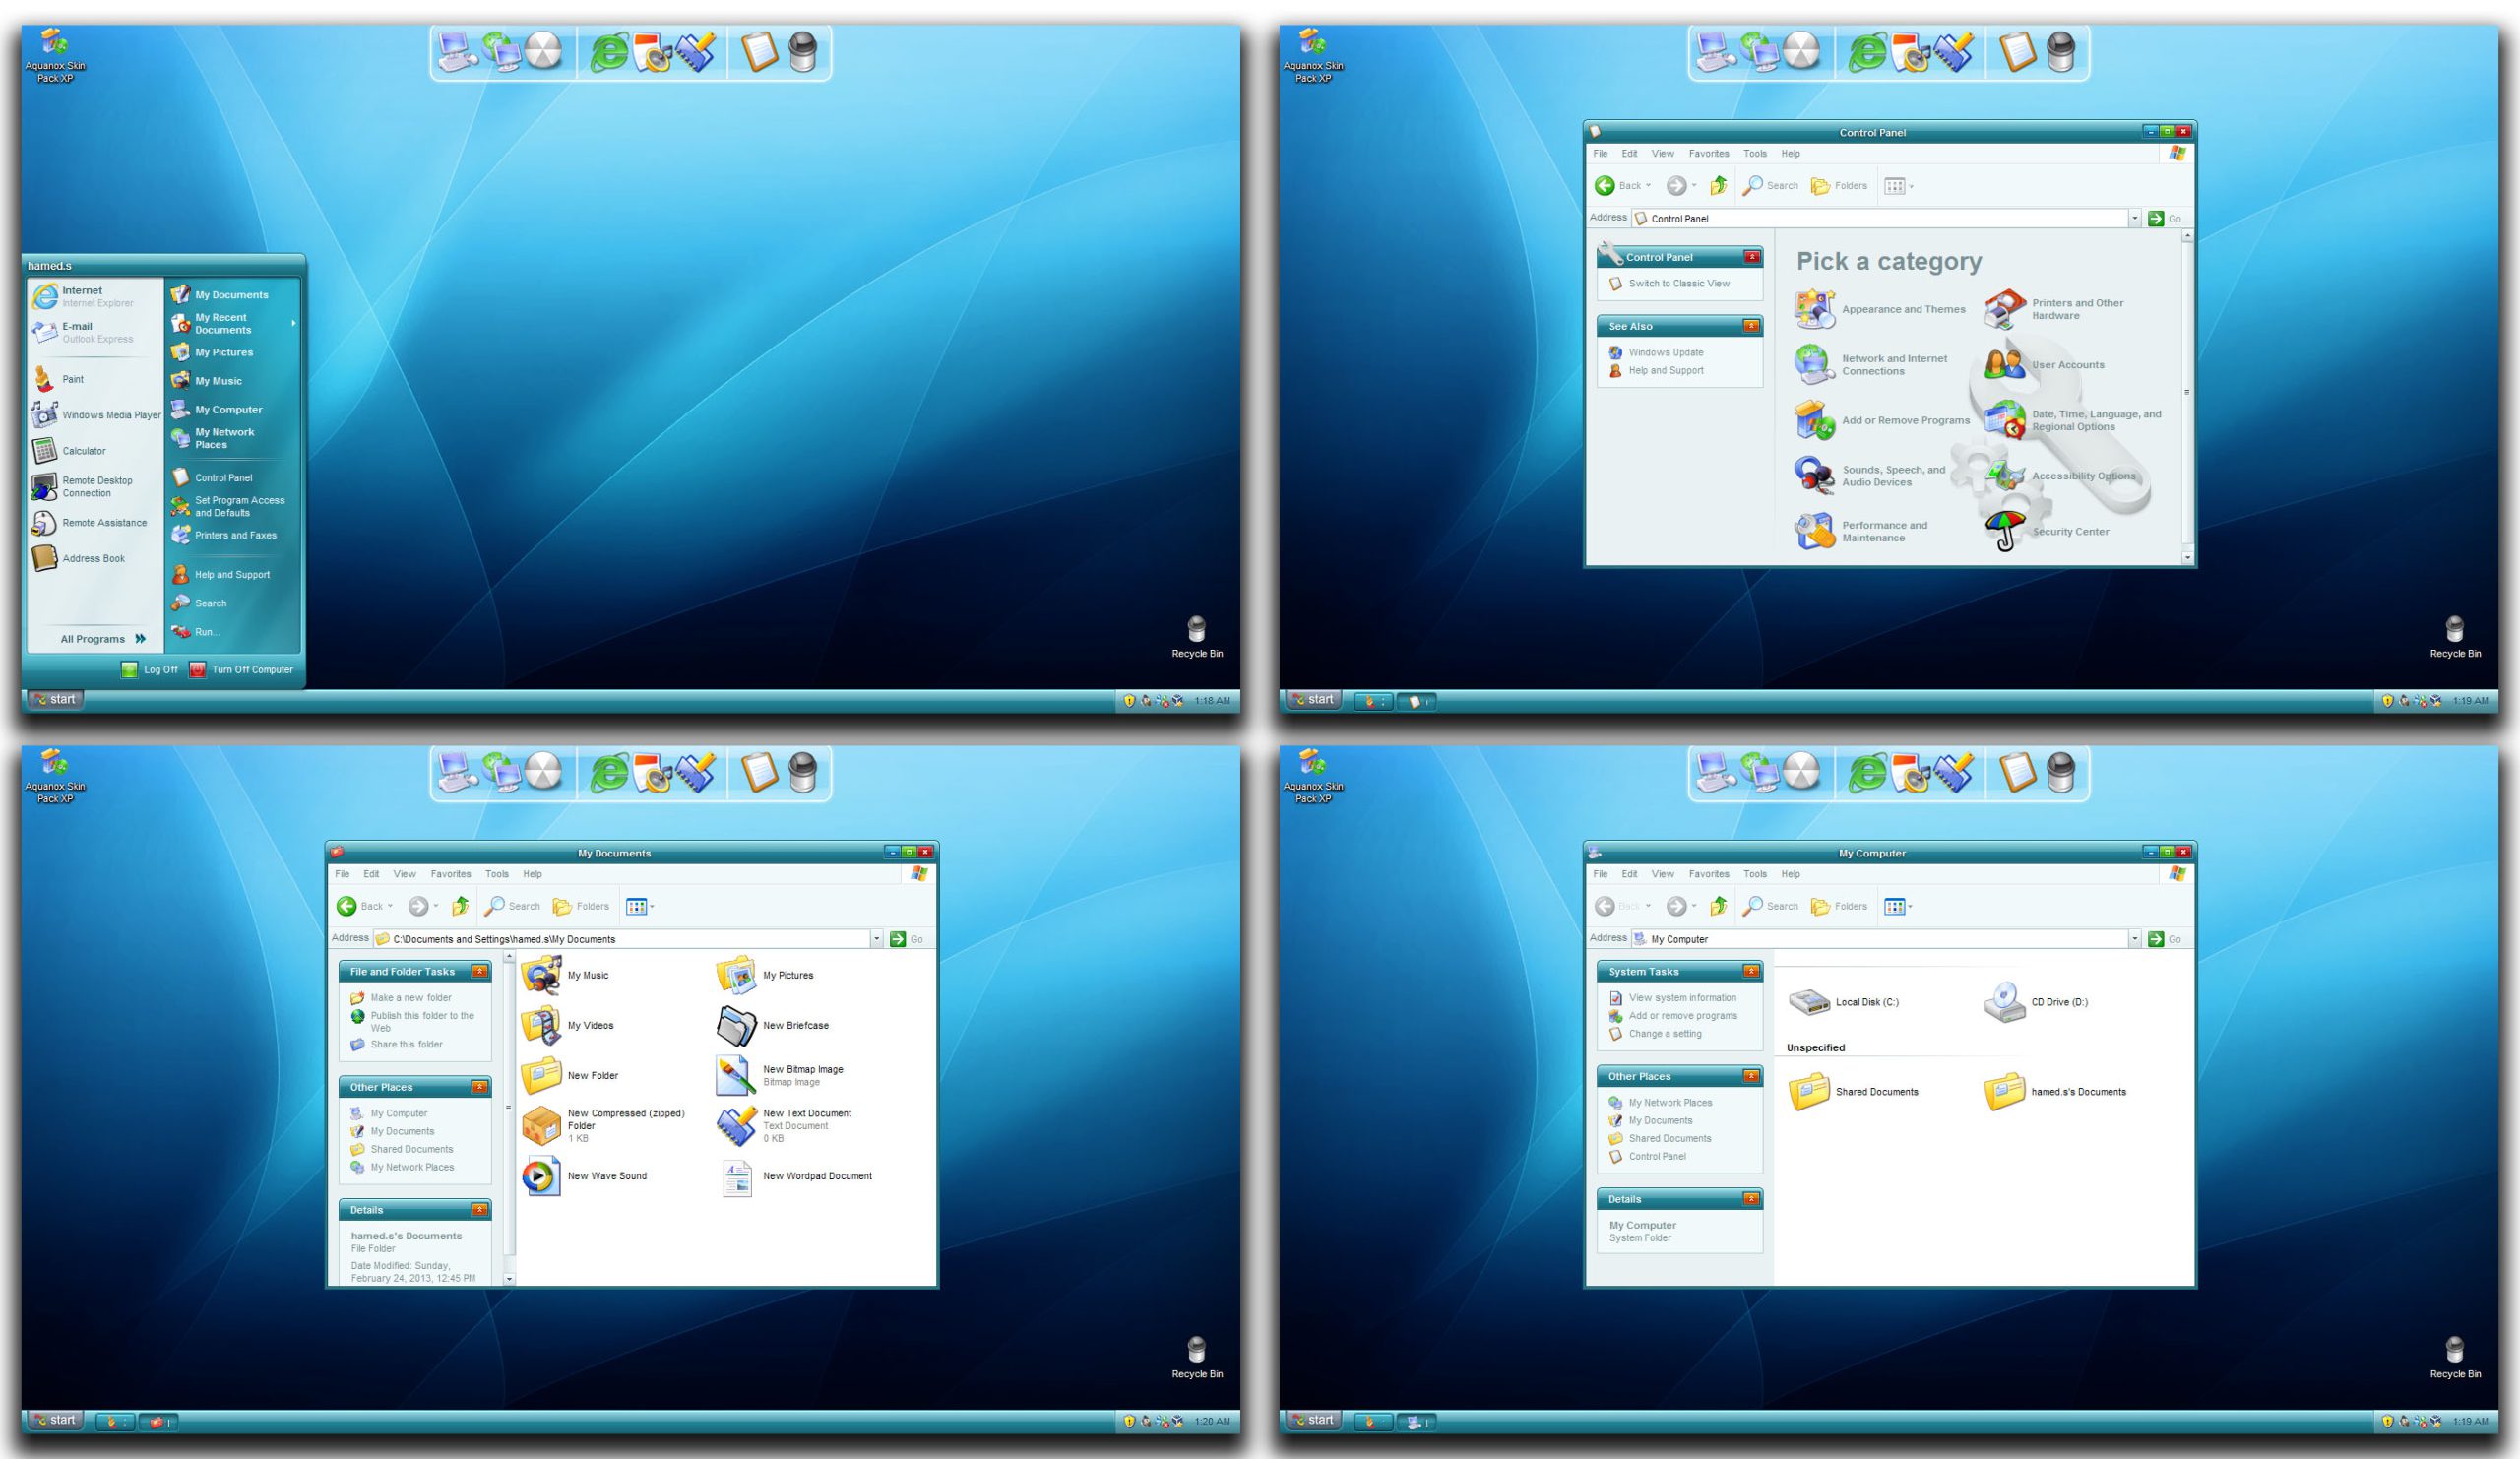Open Paint from the start menu
2520x1459 pixels.
tap(72, 380)
